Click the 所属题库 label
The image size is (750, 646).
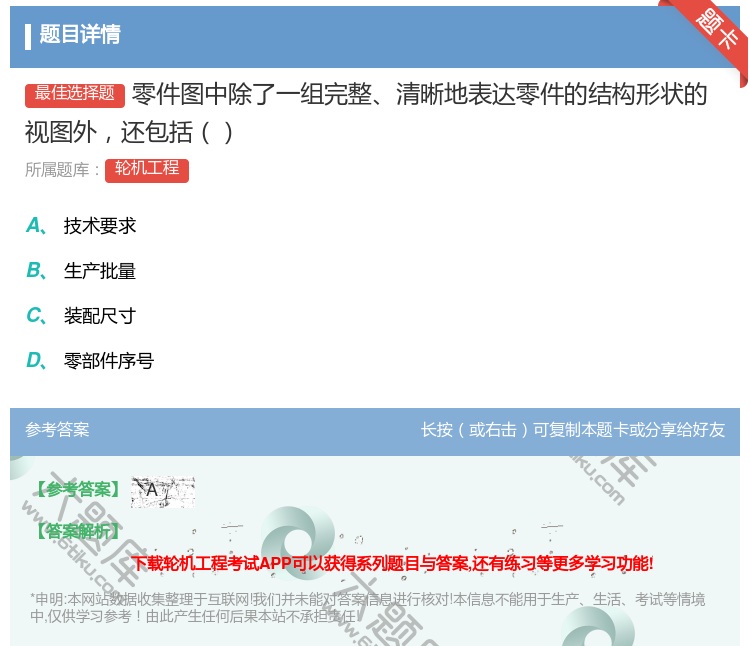pos(62,170)
